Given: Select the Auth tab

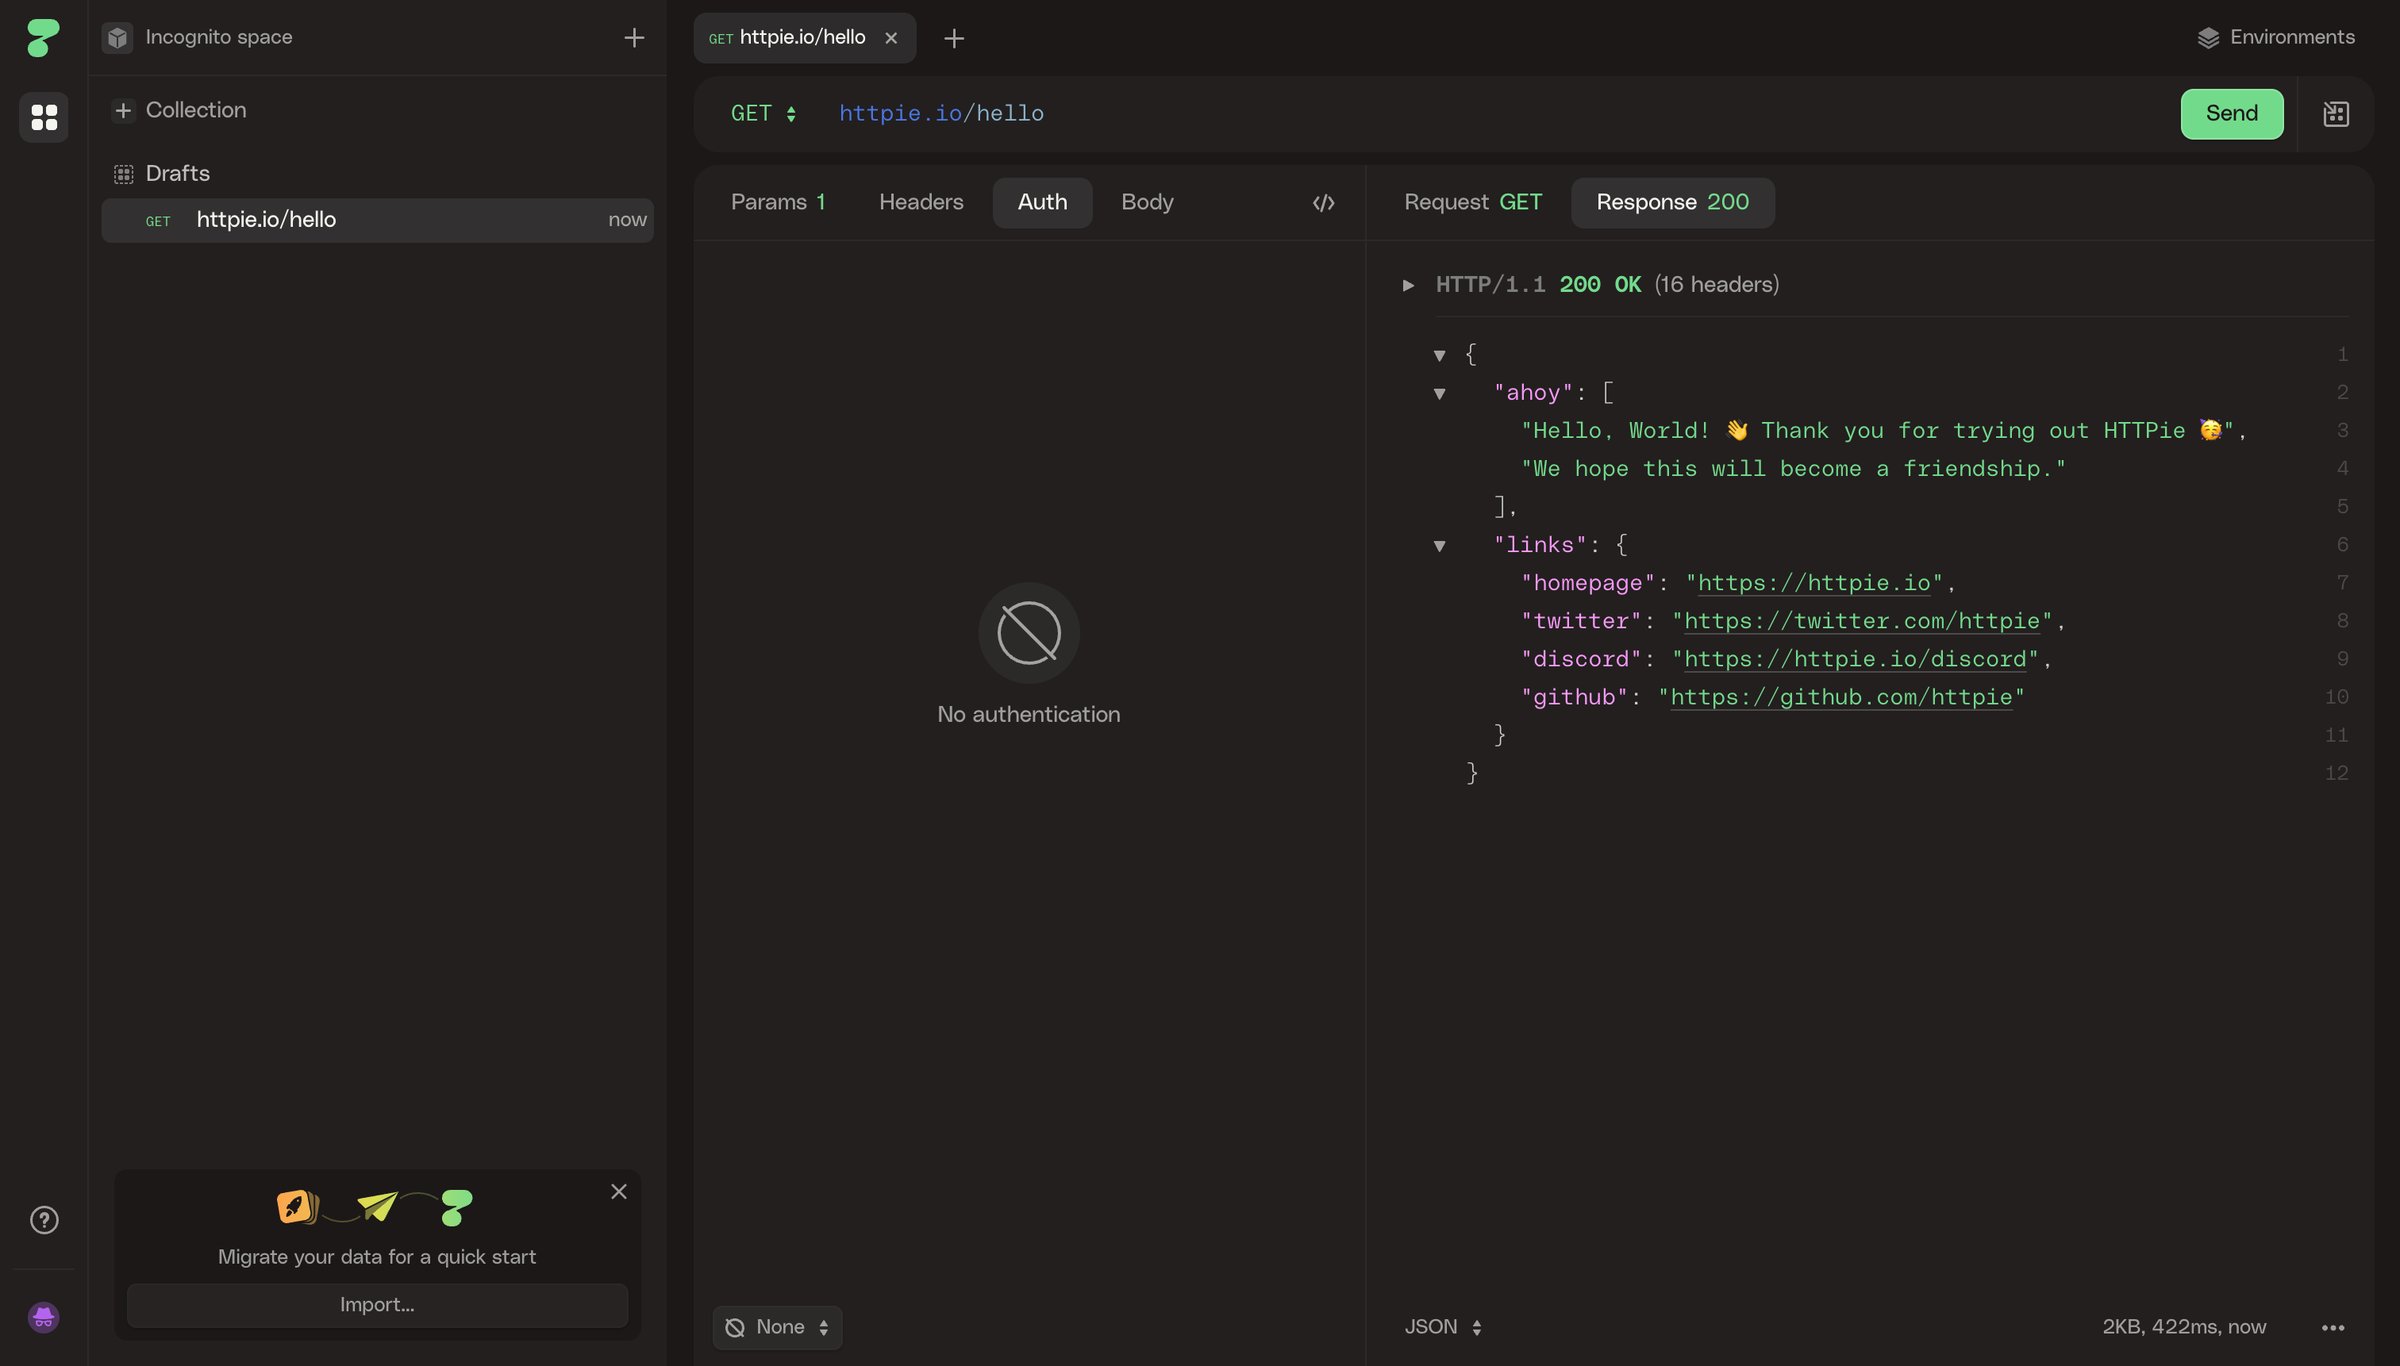Looking at the screenshot, I should (x=1042, y=203).
